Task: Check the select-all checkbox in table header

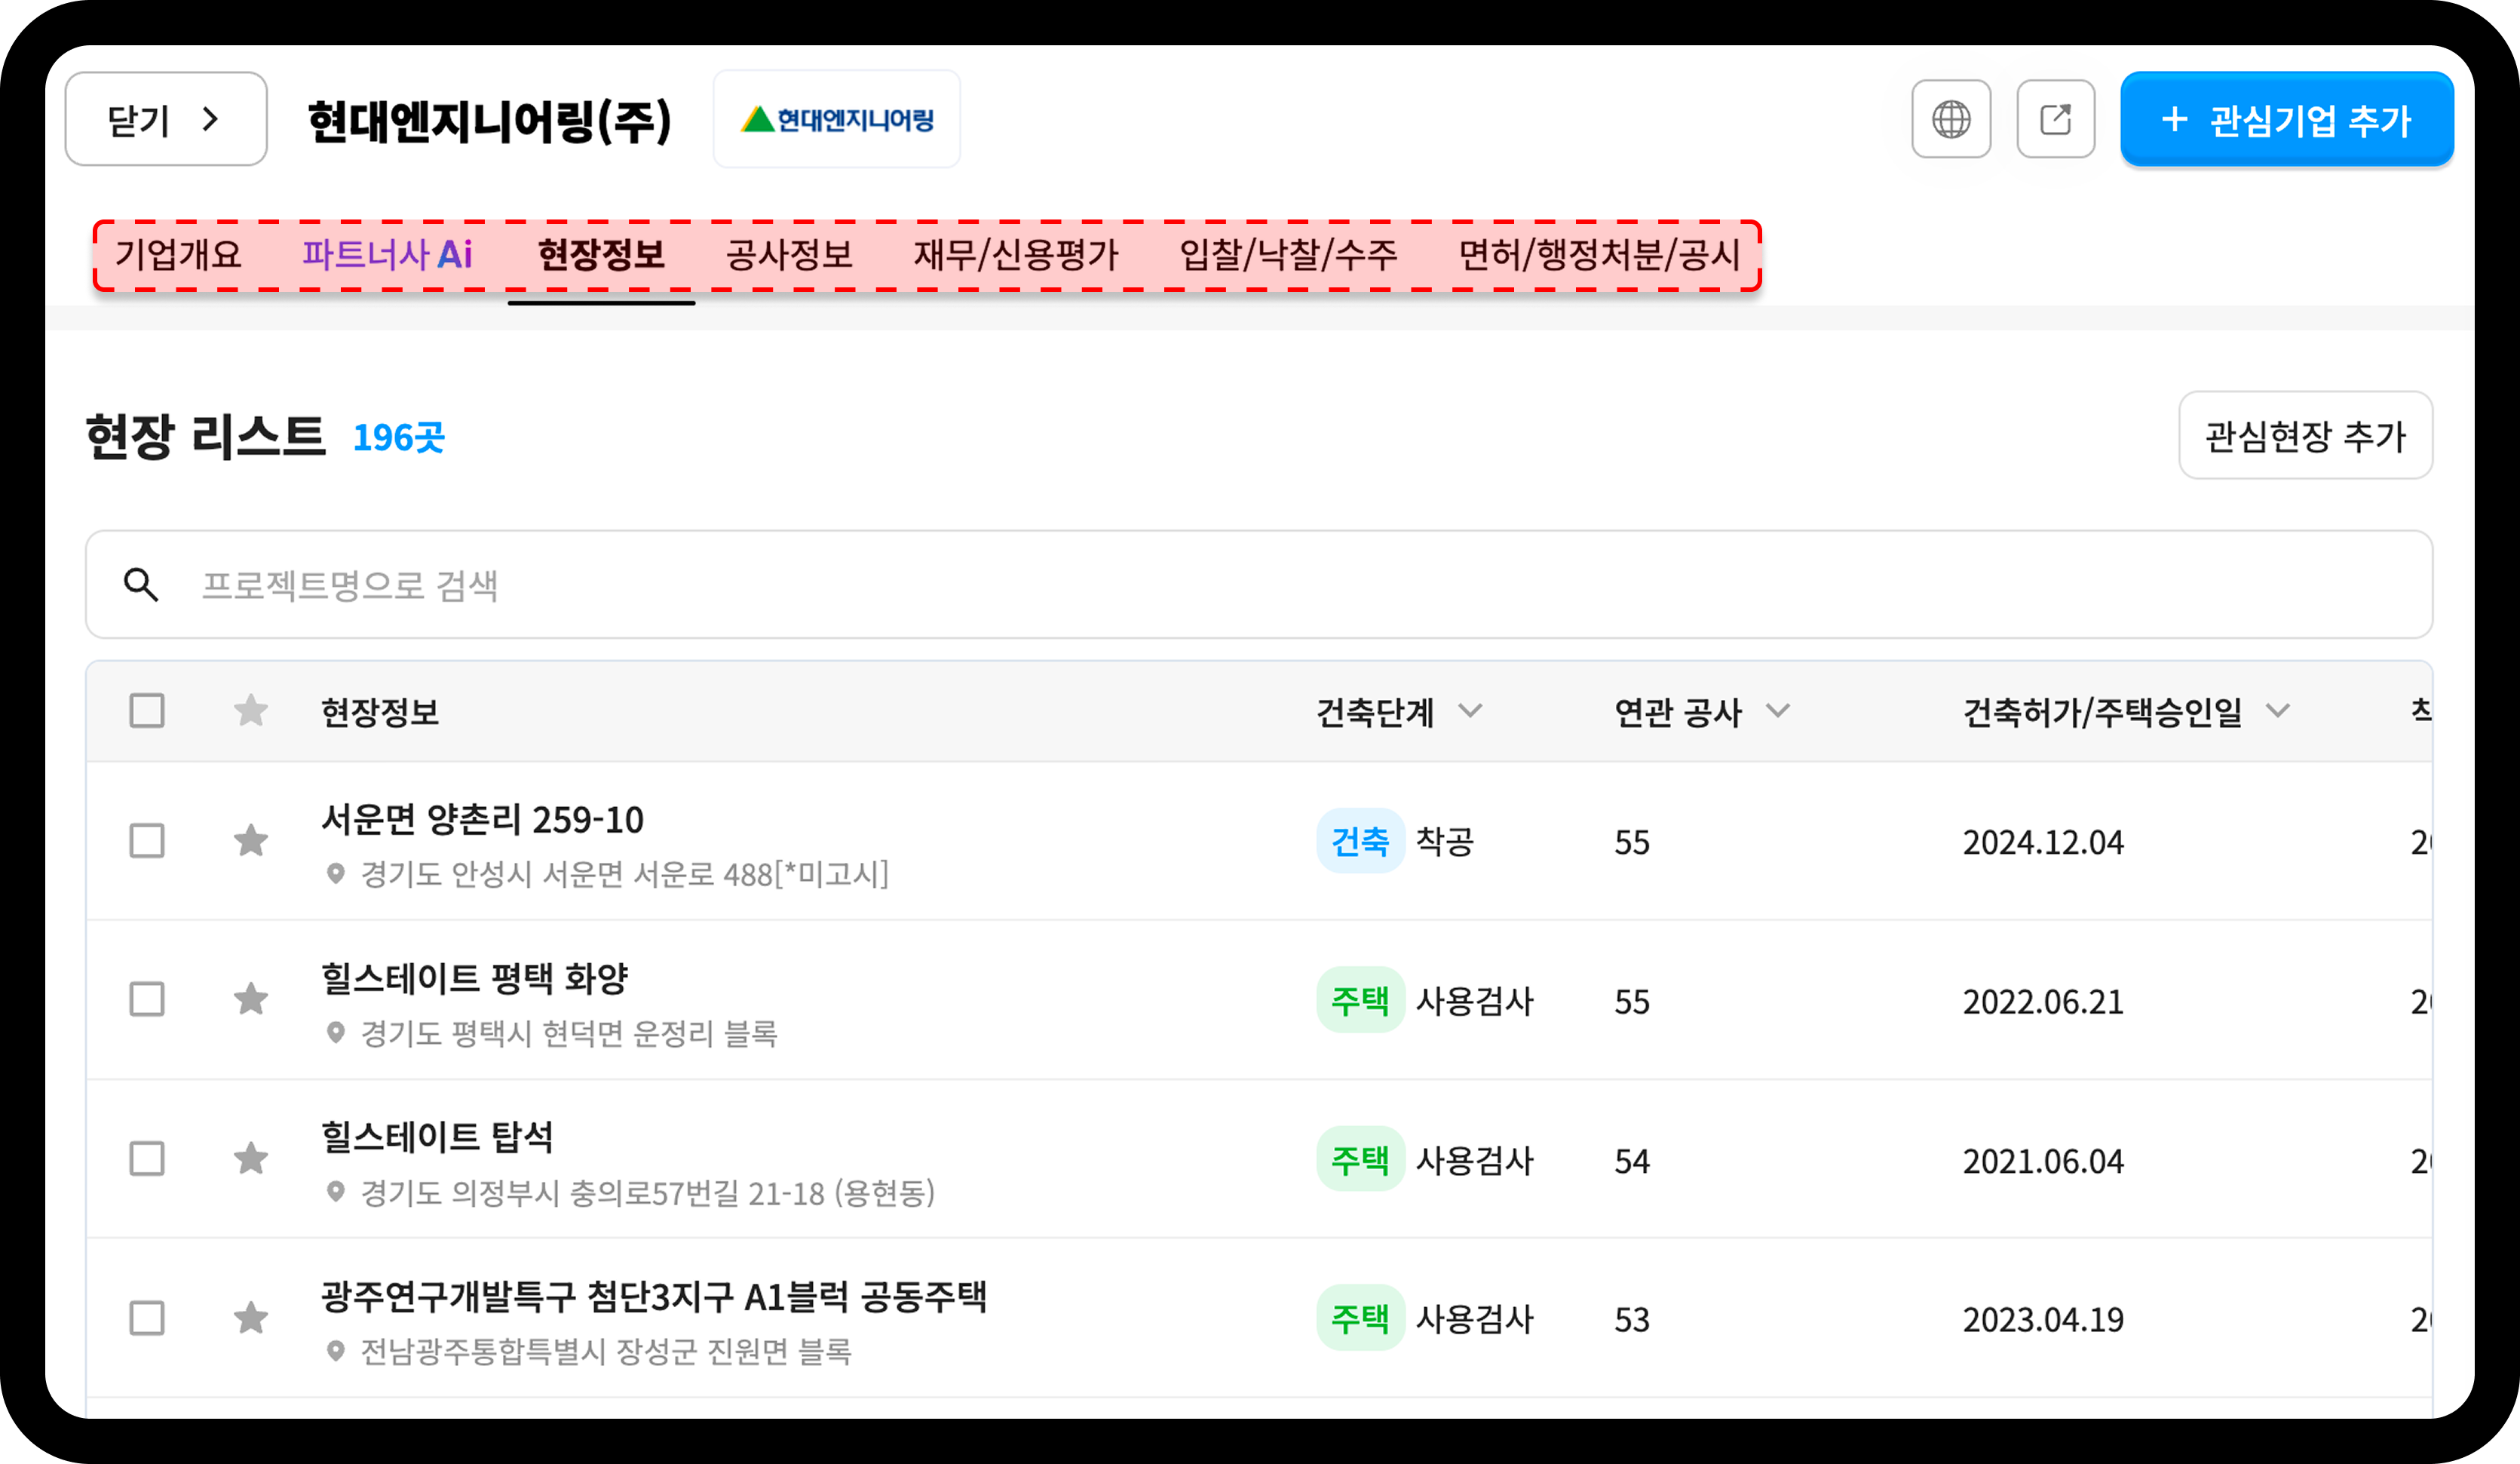Action: coord(147,711)
